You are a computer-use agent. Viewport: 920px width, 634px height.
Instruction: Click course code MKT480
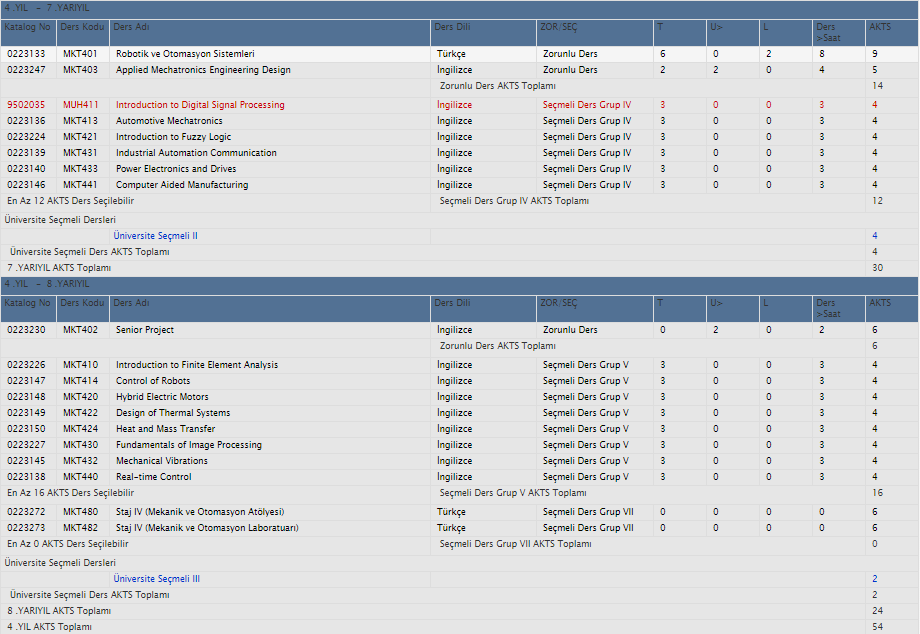click(x=80, y=512)
